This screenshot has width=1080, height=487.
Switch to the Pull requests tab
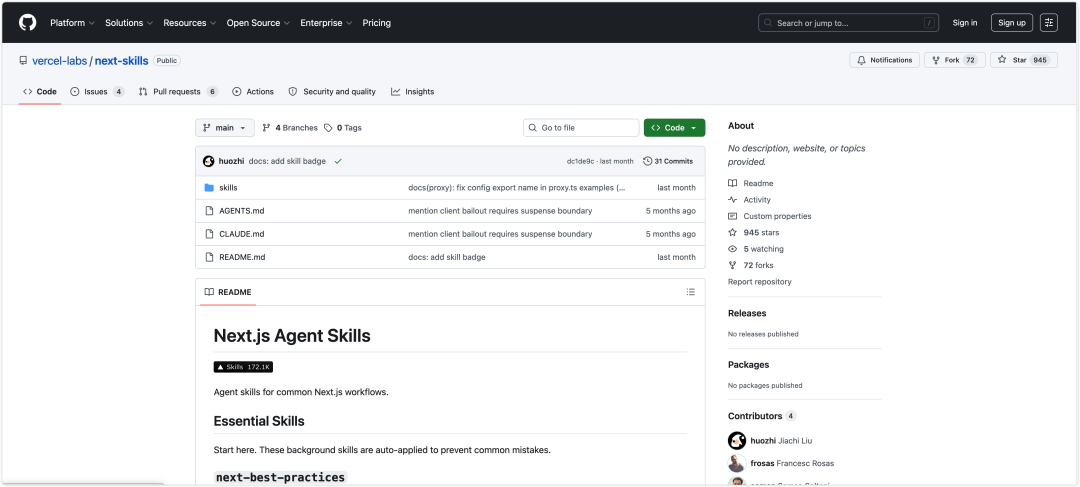coord(178,92)
